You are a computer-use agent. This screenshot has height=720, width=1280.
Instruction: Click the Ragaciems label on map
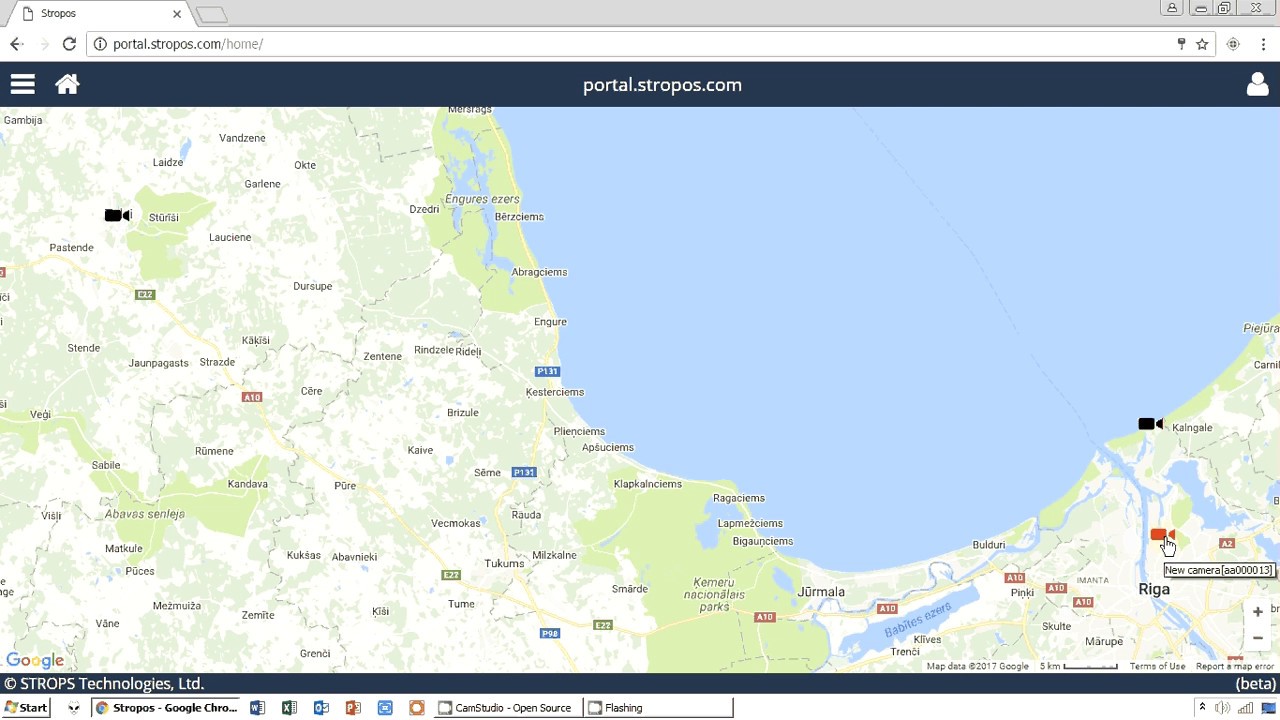point(739,498)
